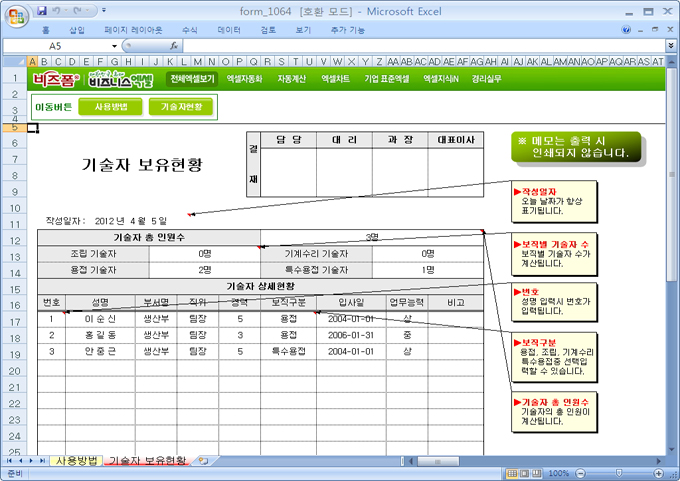Save workbook using quick access icon

point(42,11)
